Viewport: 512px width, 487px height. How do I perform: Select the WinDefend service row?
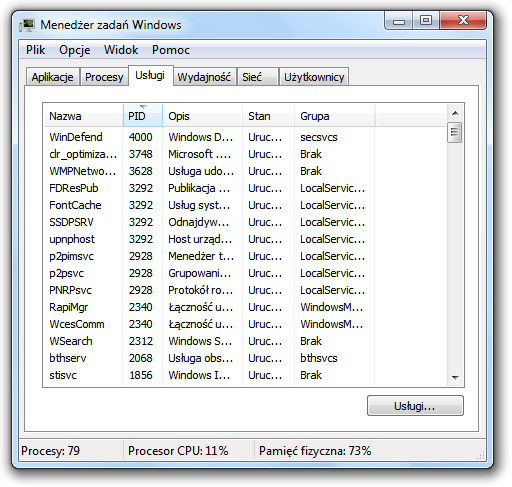pyautogui.click(x=245, y=137)
